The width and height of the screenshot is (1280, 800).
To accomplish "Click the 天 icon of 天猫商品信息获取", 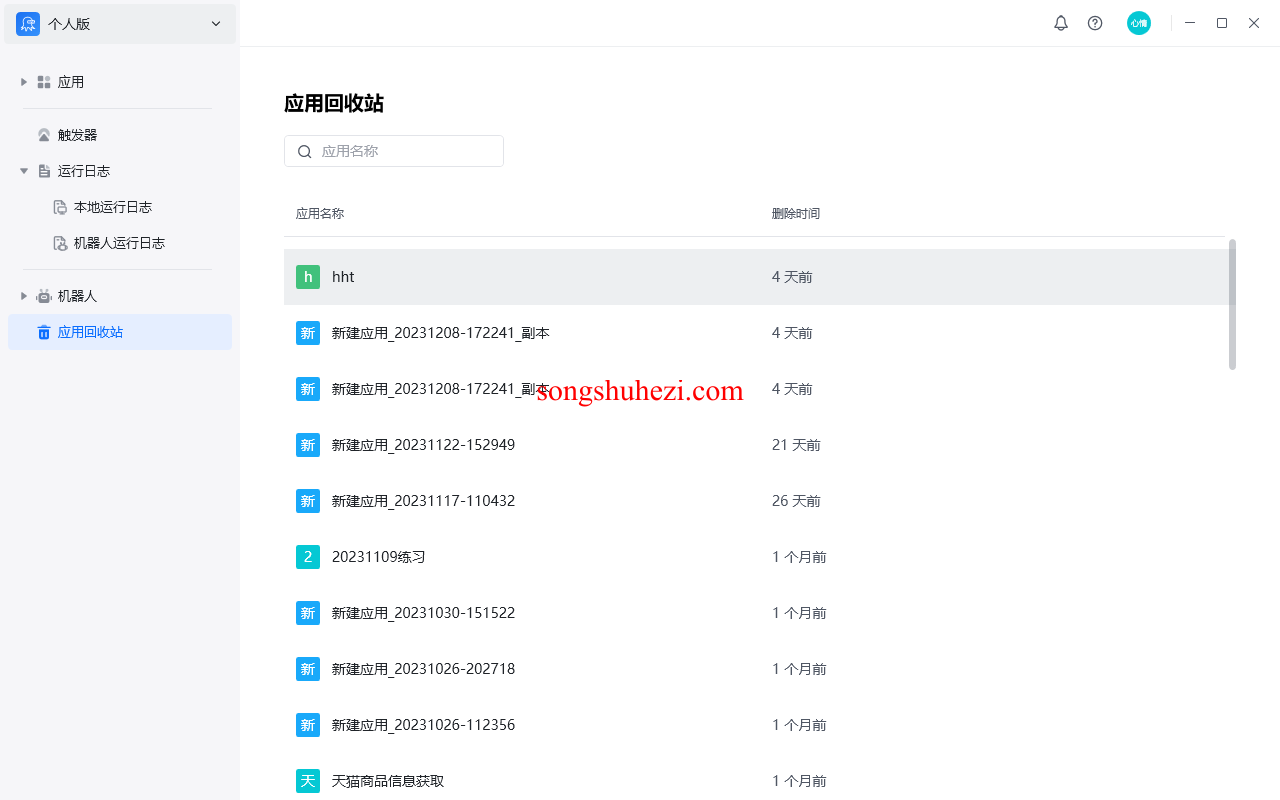I will (308, 781).
